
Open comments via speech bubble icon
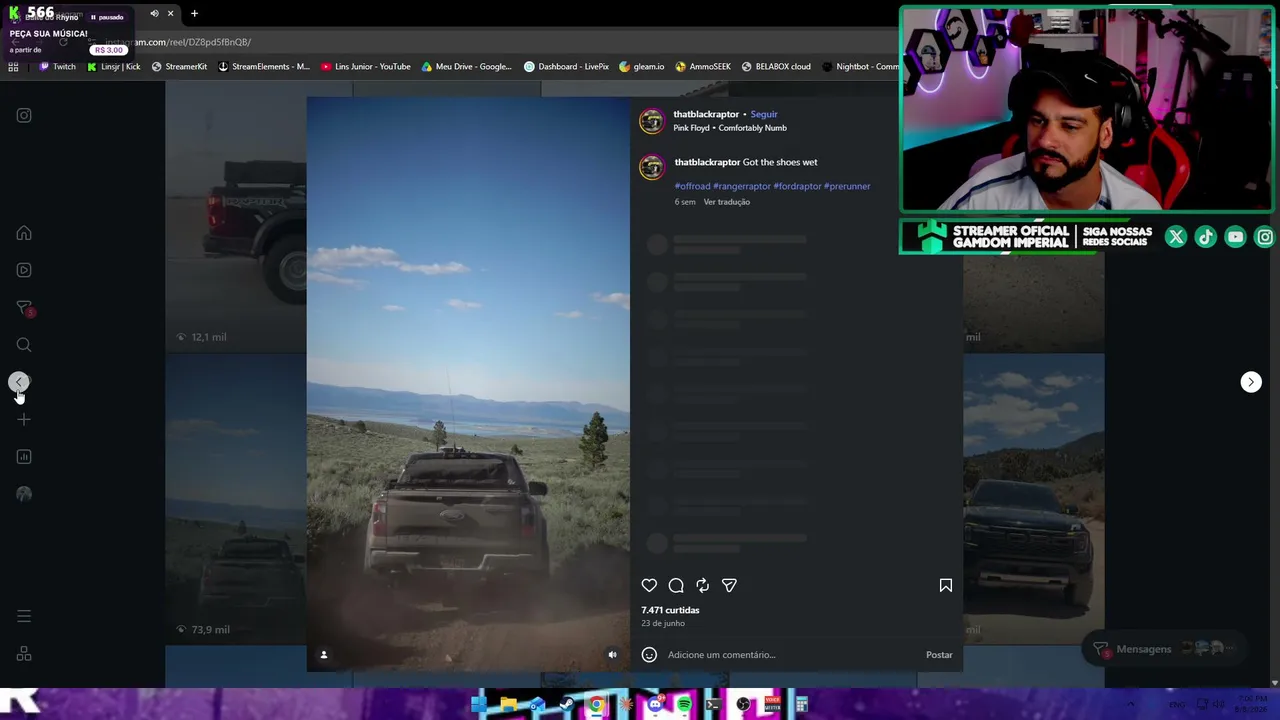pyautogui.click(x=676, y=586)
